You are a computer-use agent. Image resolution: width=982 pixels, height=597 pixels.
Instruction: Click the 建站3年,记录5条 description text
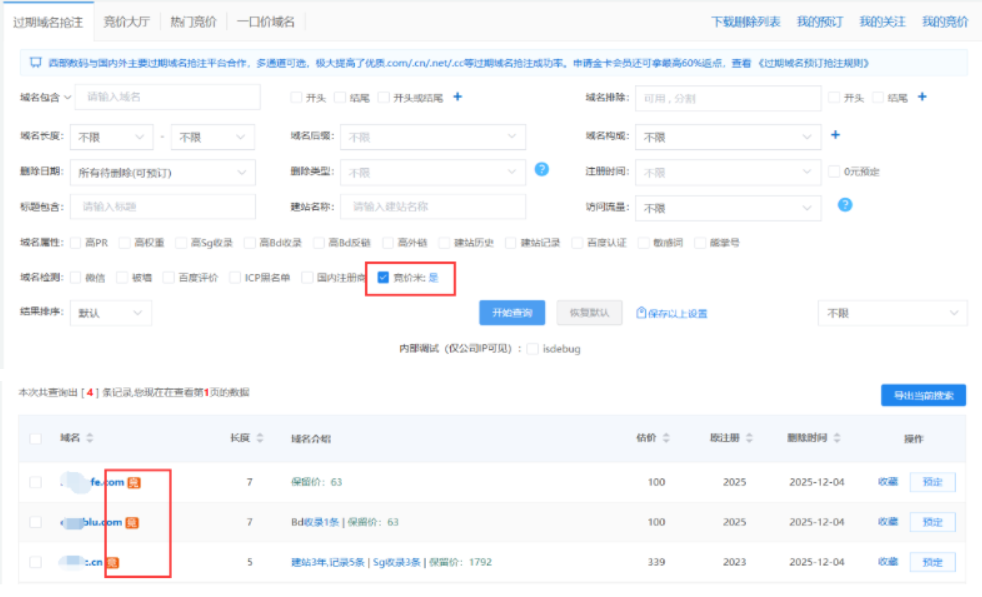pos(328,563)
